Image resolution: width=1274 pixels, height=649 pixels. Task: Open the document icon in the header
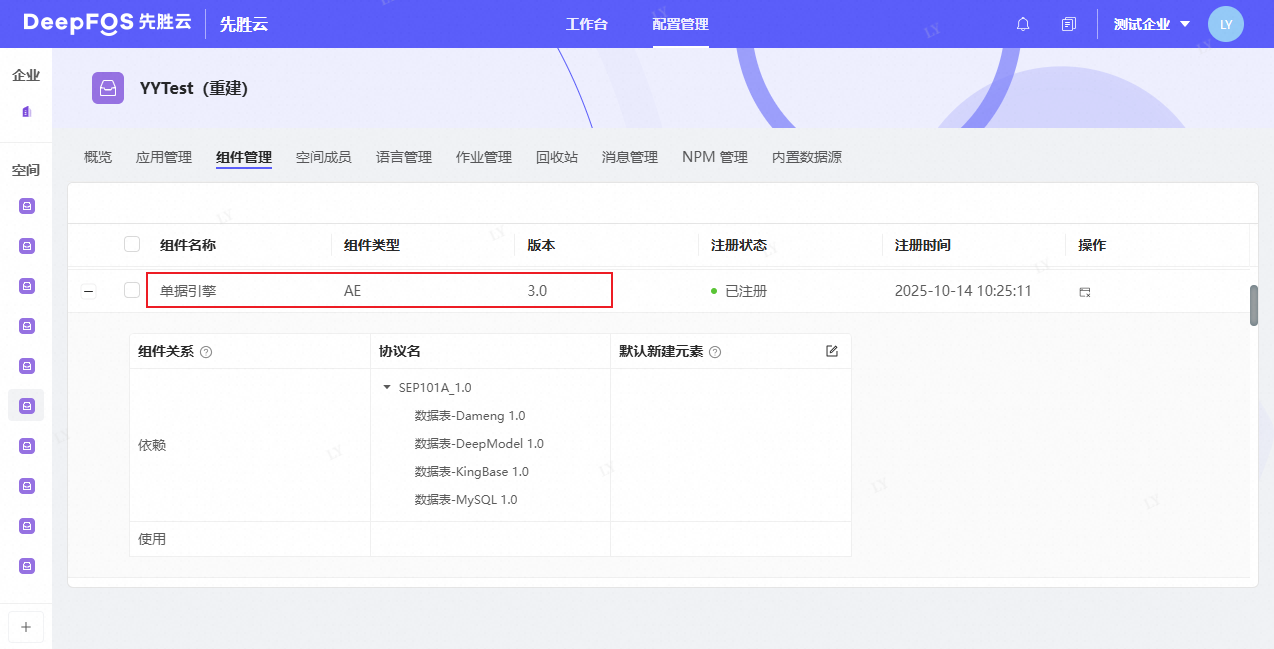pos(1069,24)
